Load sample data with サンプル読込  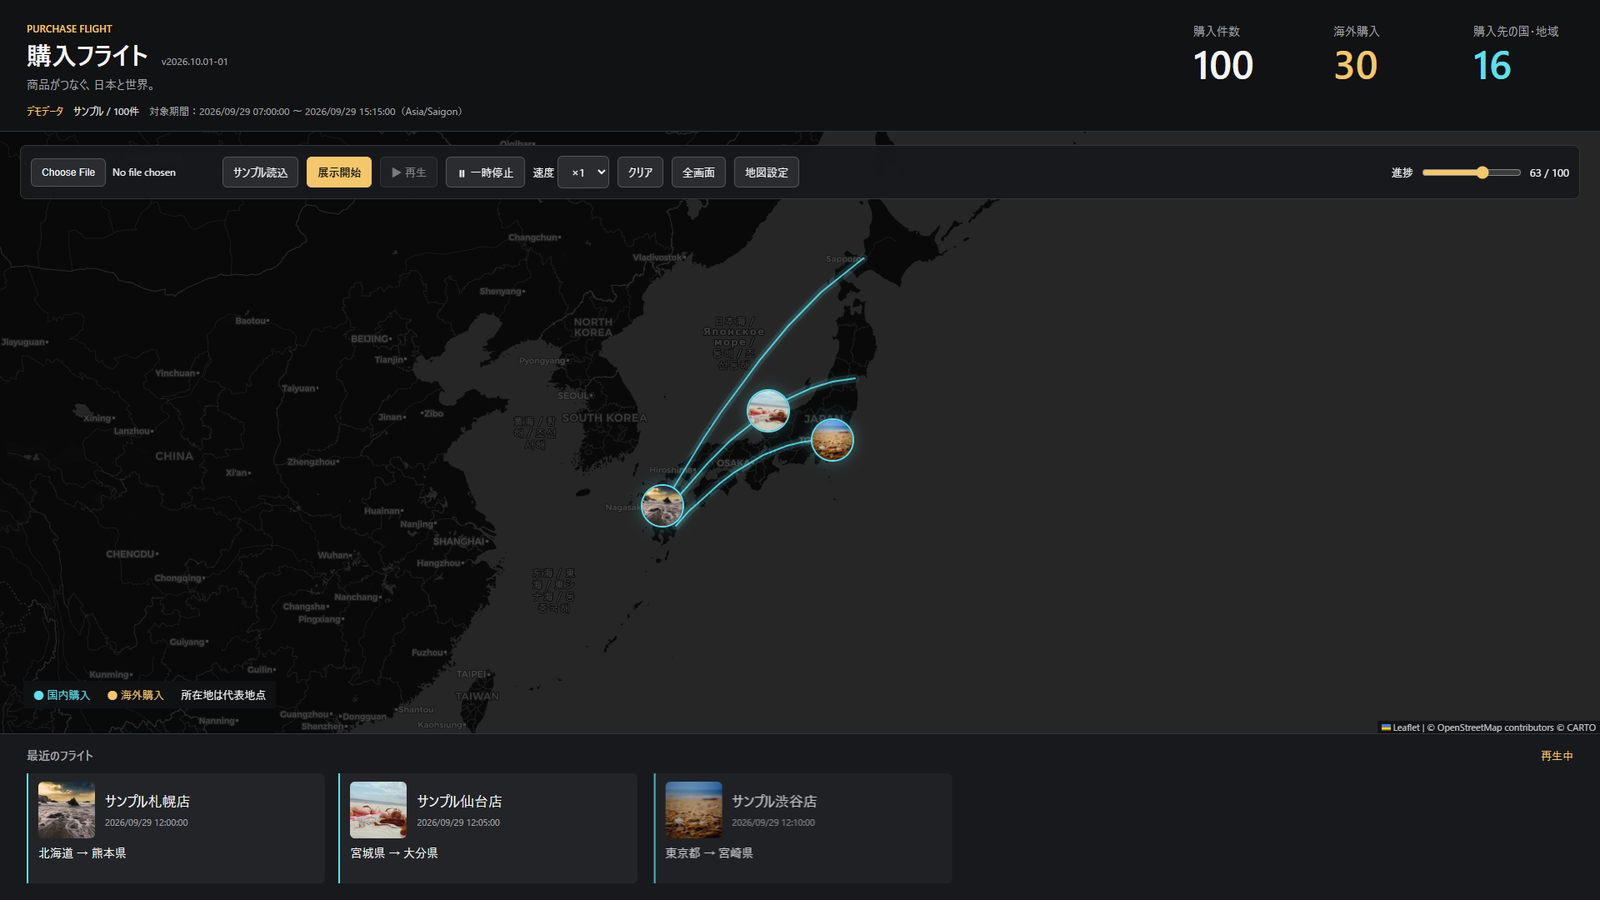click(x=260, y=172)
